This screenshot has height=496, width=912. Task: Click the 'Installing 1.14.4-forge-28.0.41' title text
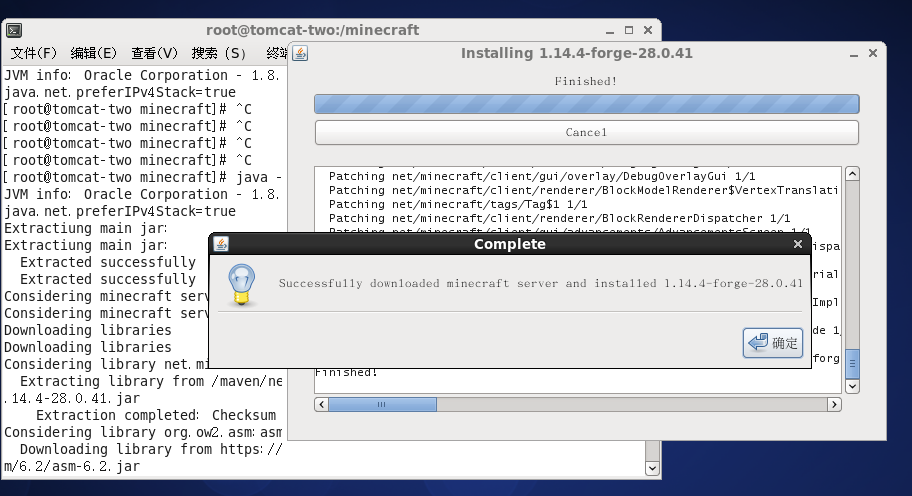pyautogui.click(x=576, y=53)
